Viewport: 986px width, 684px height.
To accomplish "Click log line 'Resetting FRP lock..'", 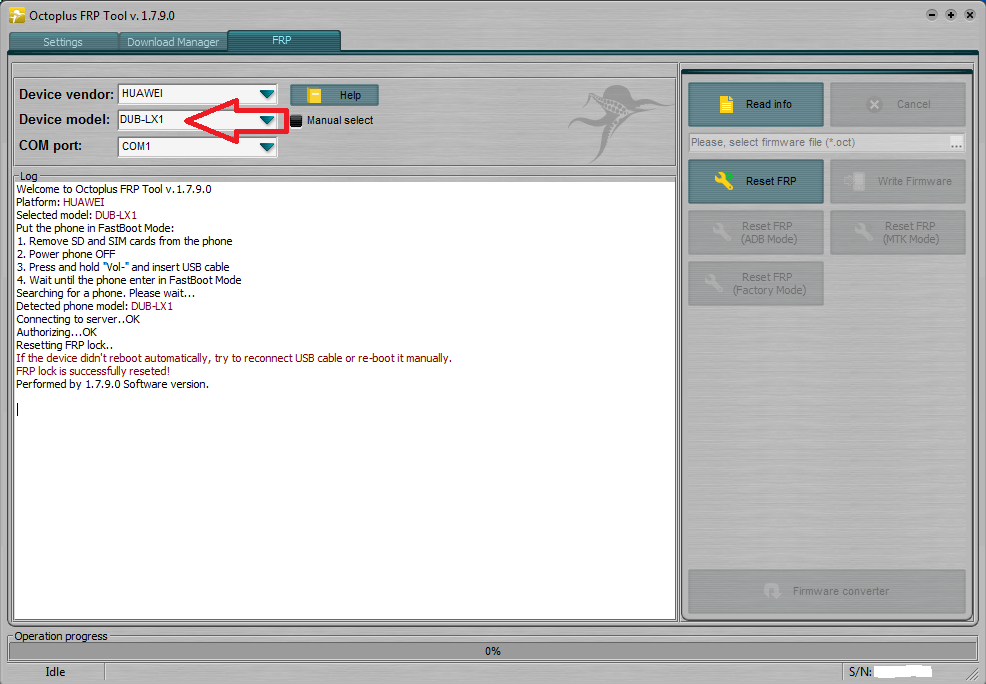I will (x=65, y=345).
